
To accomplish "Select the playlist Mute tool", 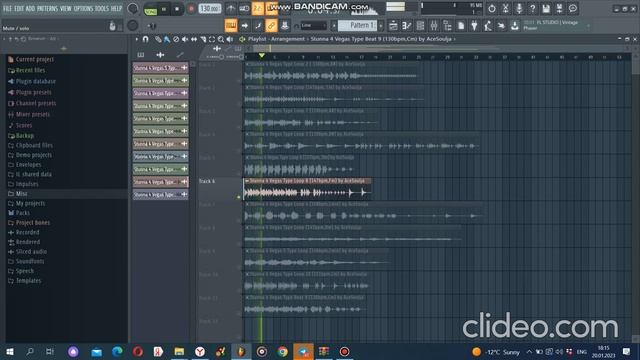I will [x=185, y=39].
